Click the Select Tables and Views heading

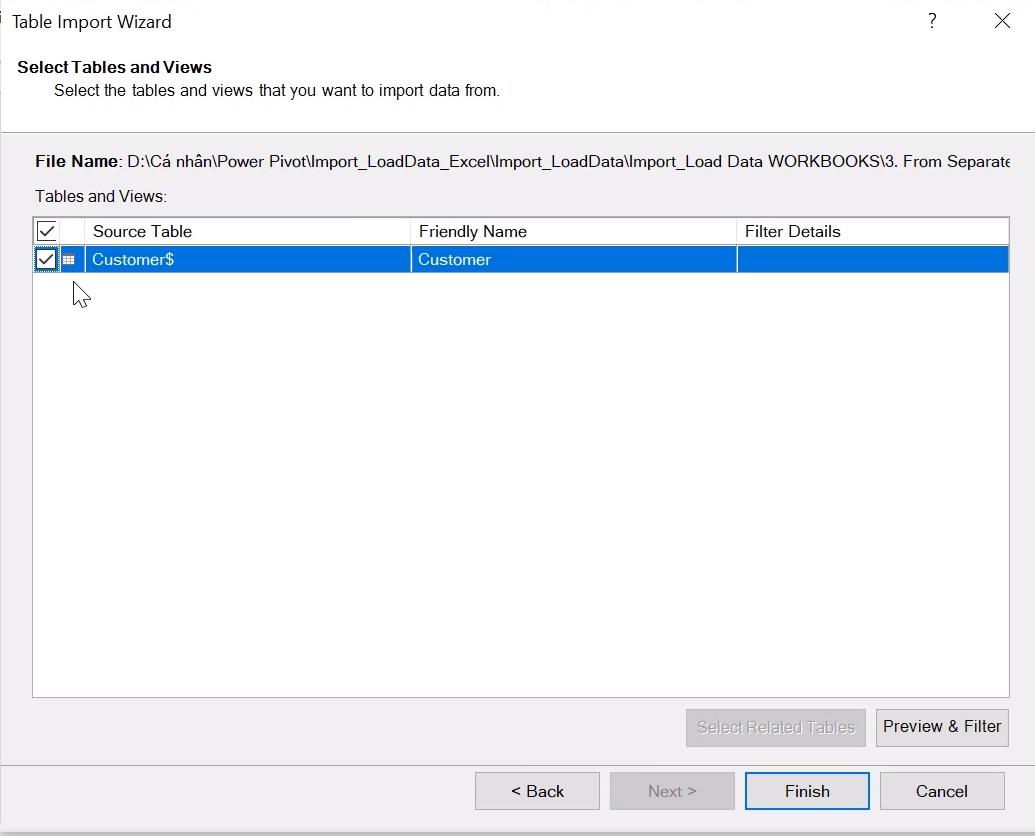coord(114,67)
